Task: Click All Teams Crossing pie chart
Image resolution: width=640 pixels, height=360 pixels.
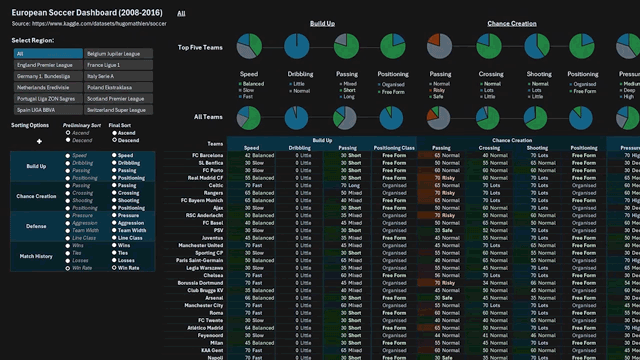Action: click(487, 118)
